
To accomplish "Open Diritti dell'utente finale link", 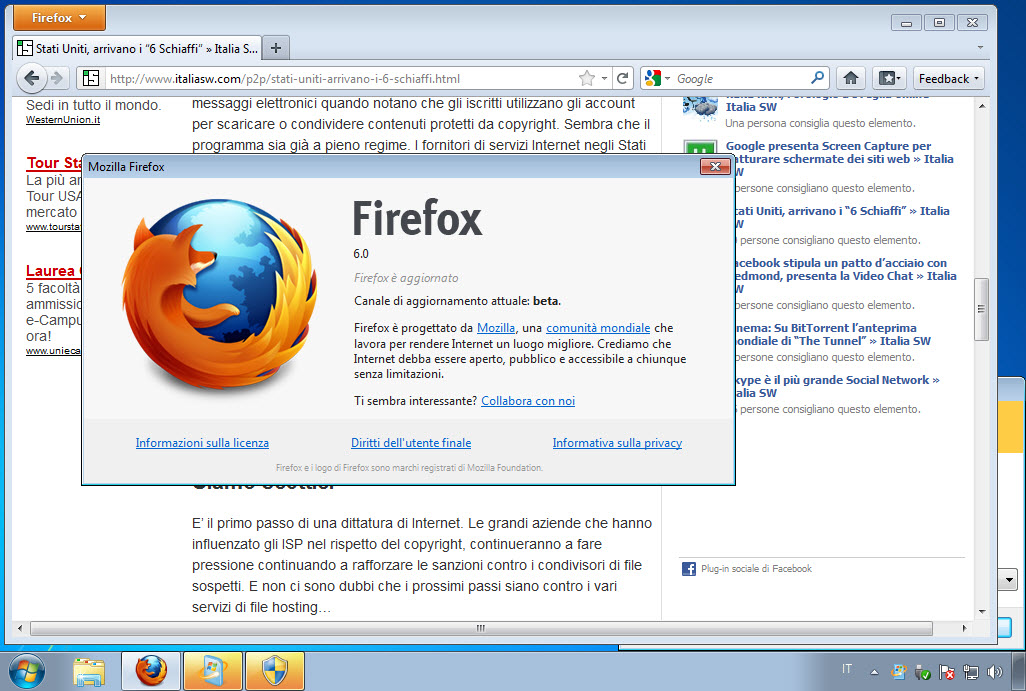I will point(411,443).
